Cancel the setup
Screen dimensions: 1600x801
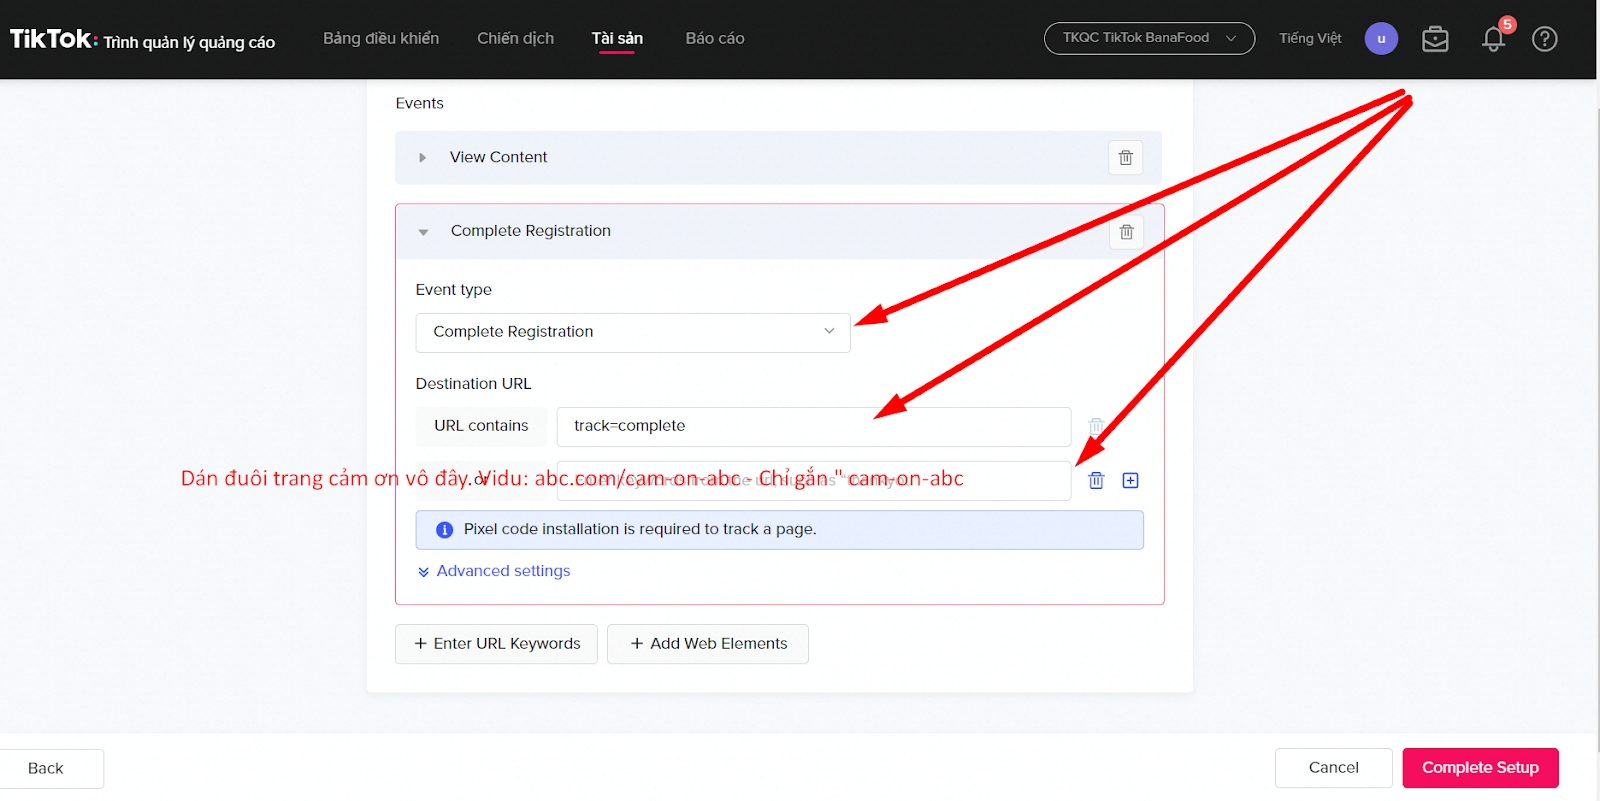[x=1333, y=768]
